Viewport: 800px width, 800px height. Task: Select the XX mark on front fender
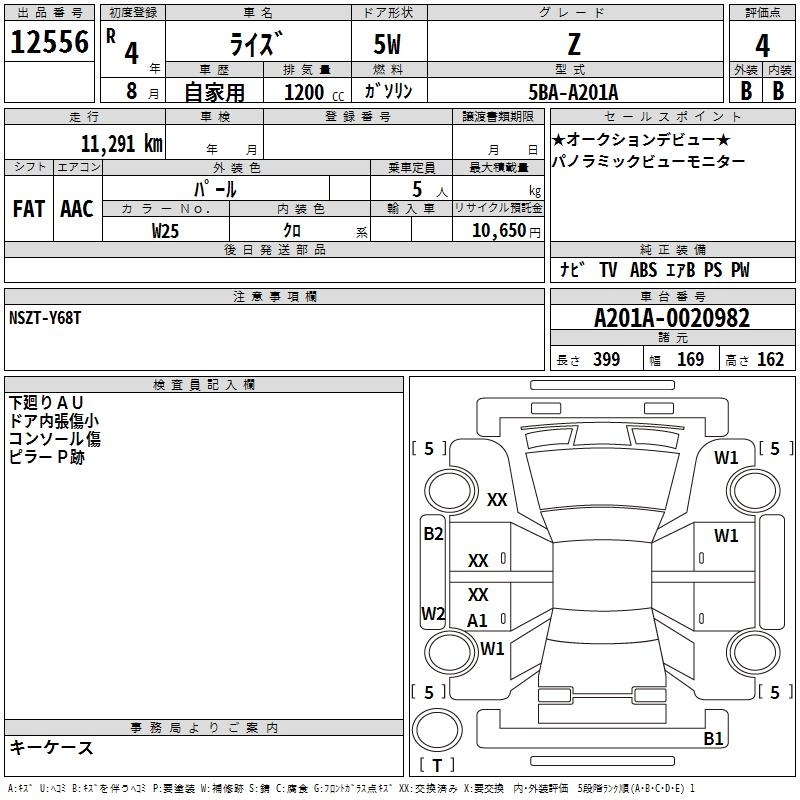[x=497, y=499]
